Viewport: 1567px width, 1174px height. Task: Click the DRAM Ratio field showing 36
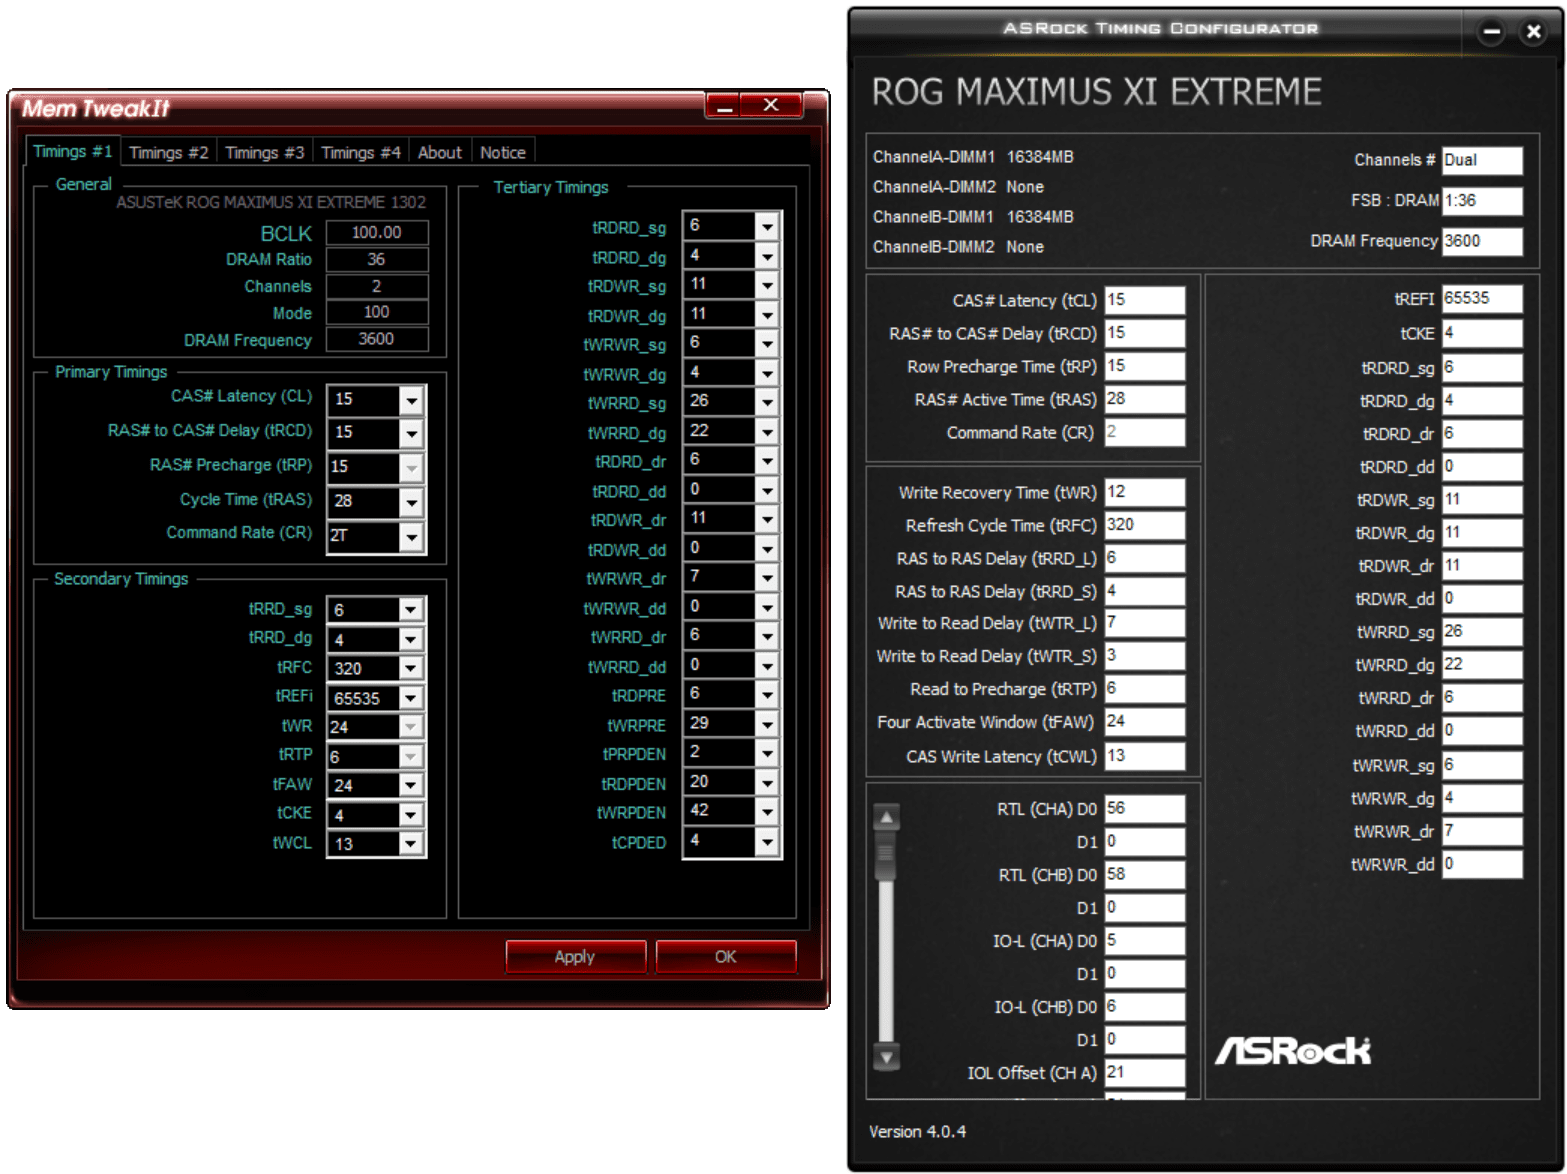tap(377, 259)
